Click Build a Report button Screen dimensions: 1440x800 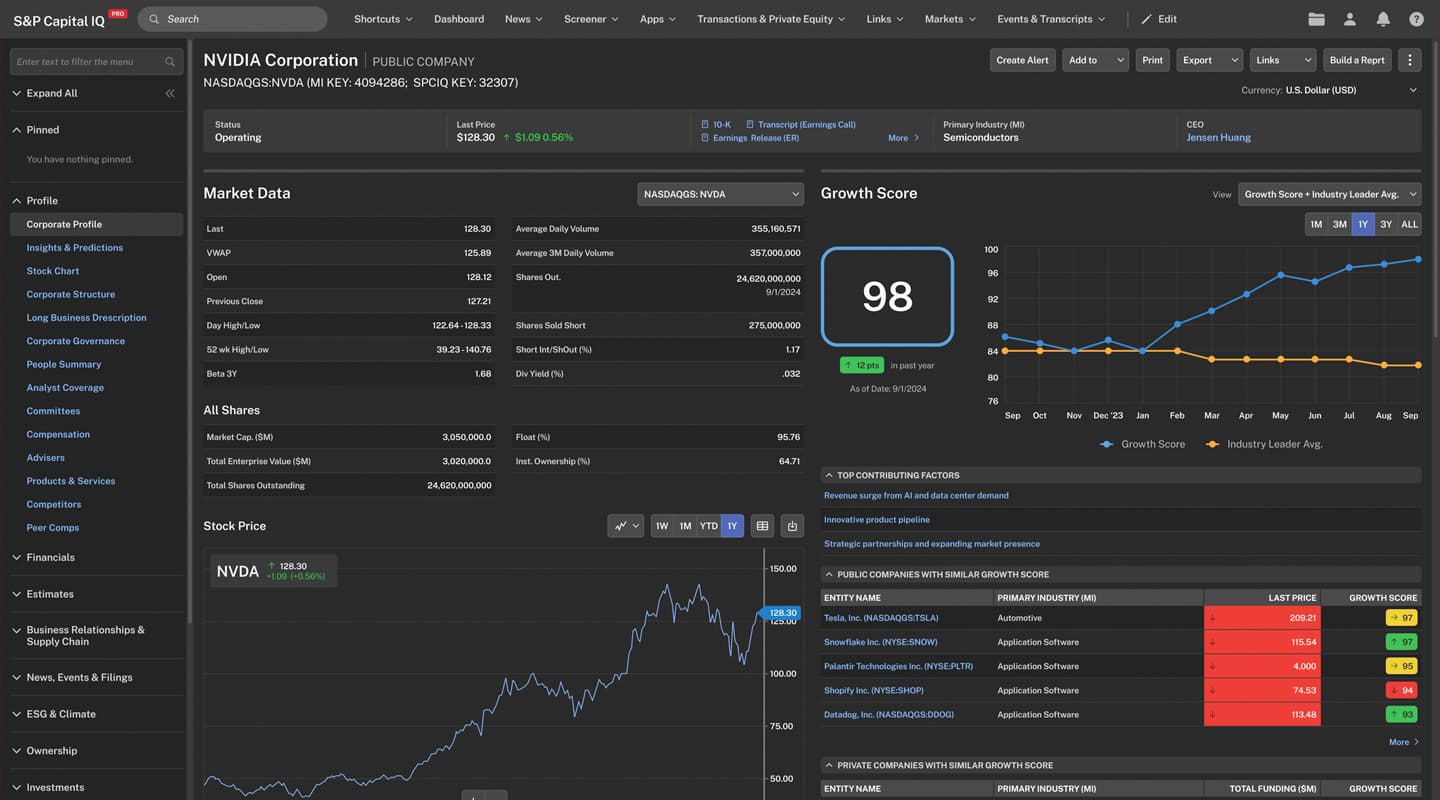click(x=1357, y=60)
